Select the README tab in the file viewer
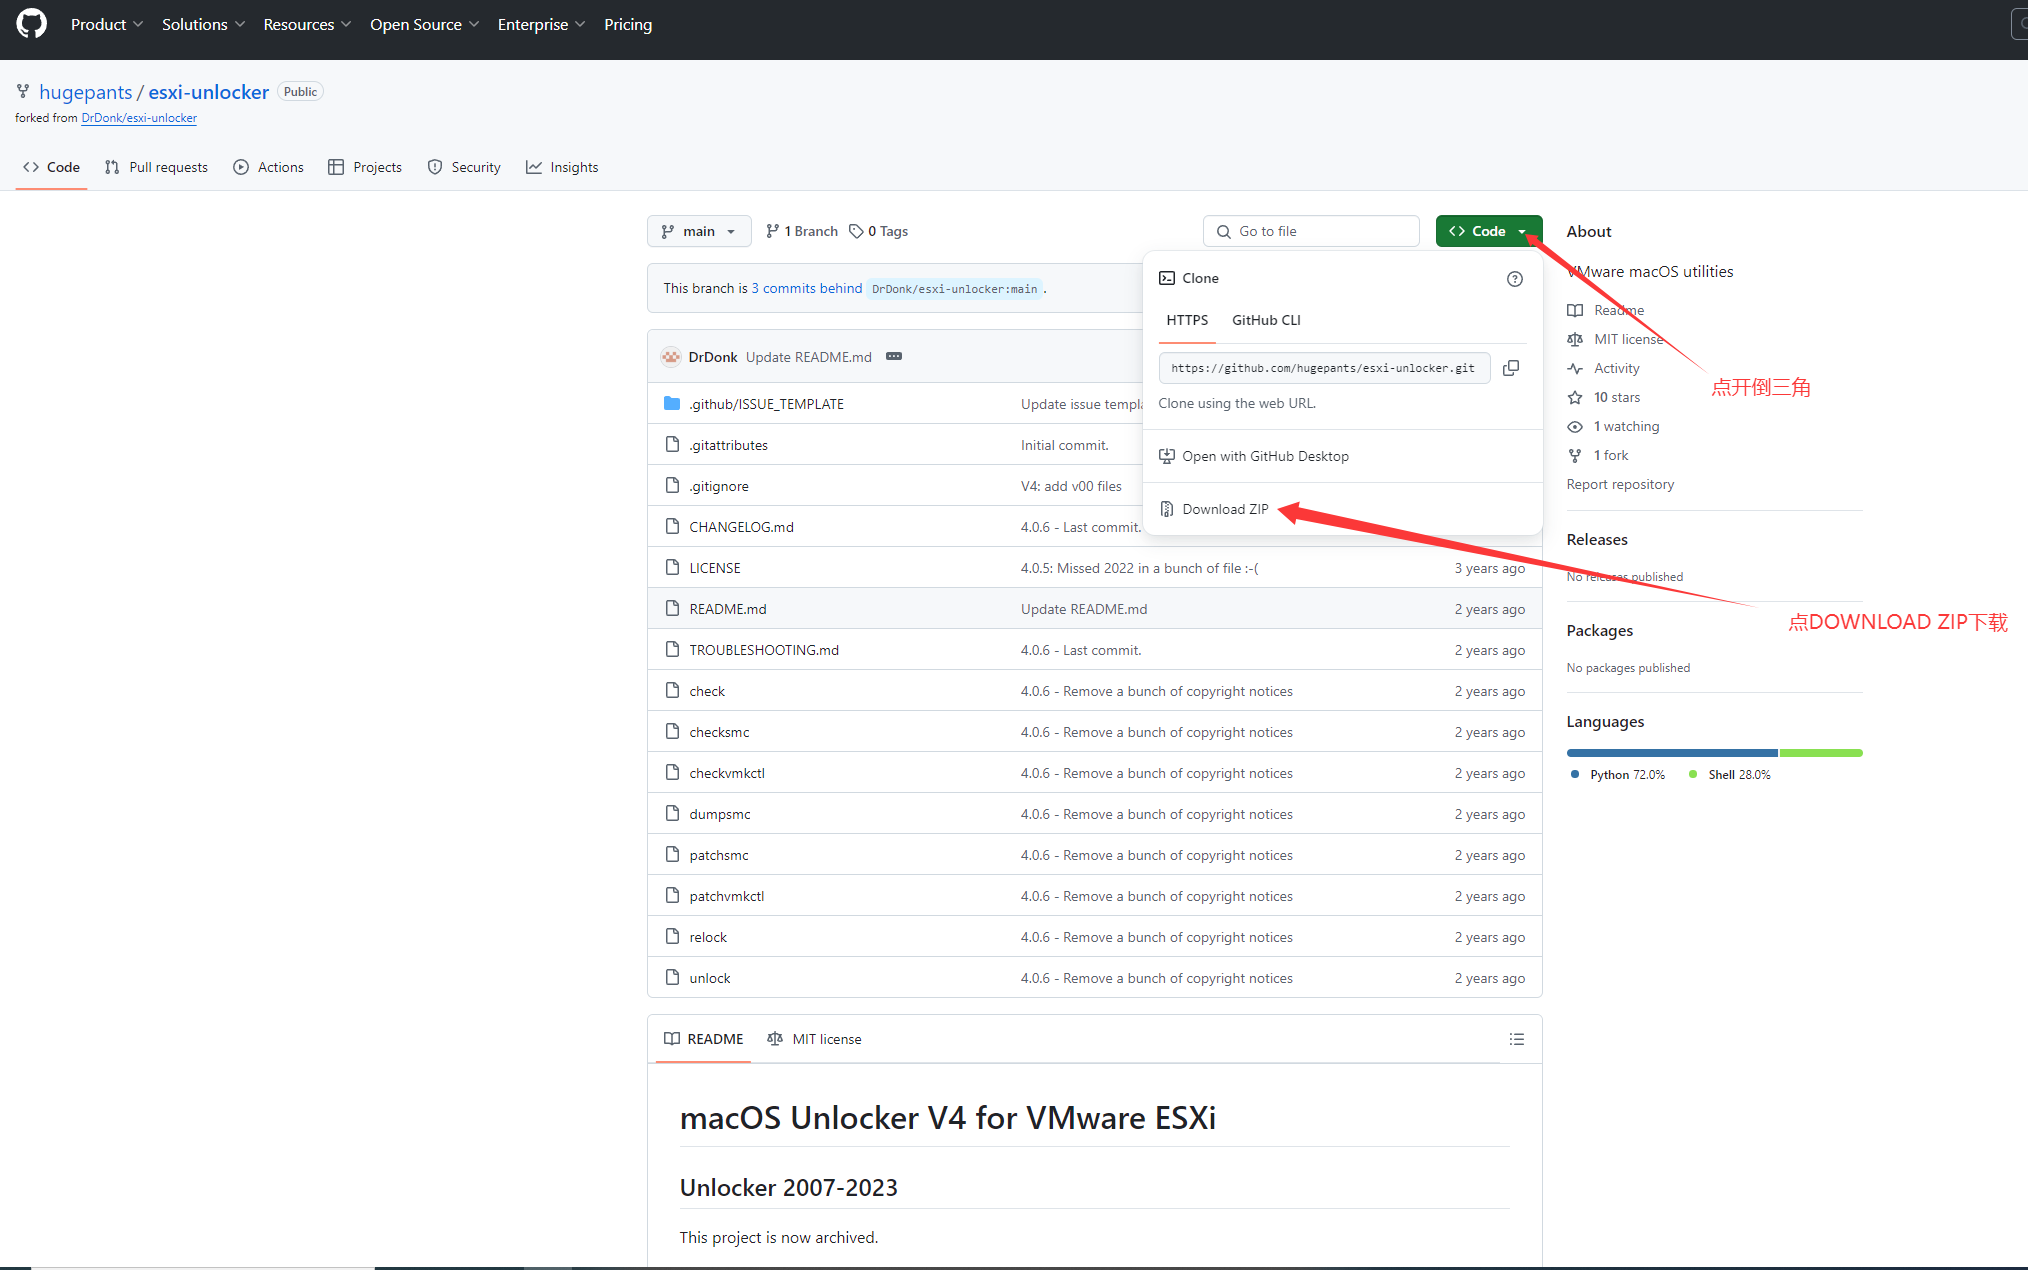The height and width of the screenshot is (1270, 2028). [704, 1040]
